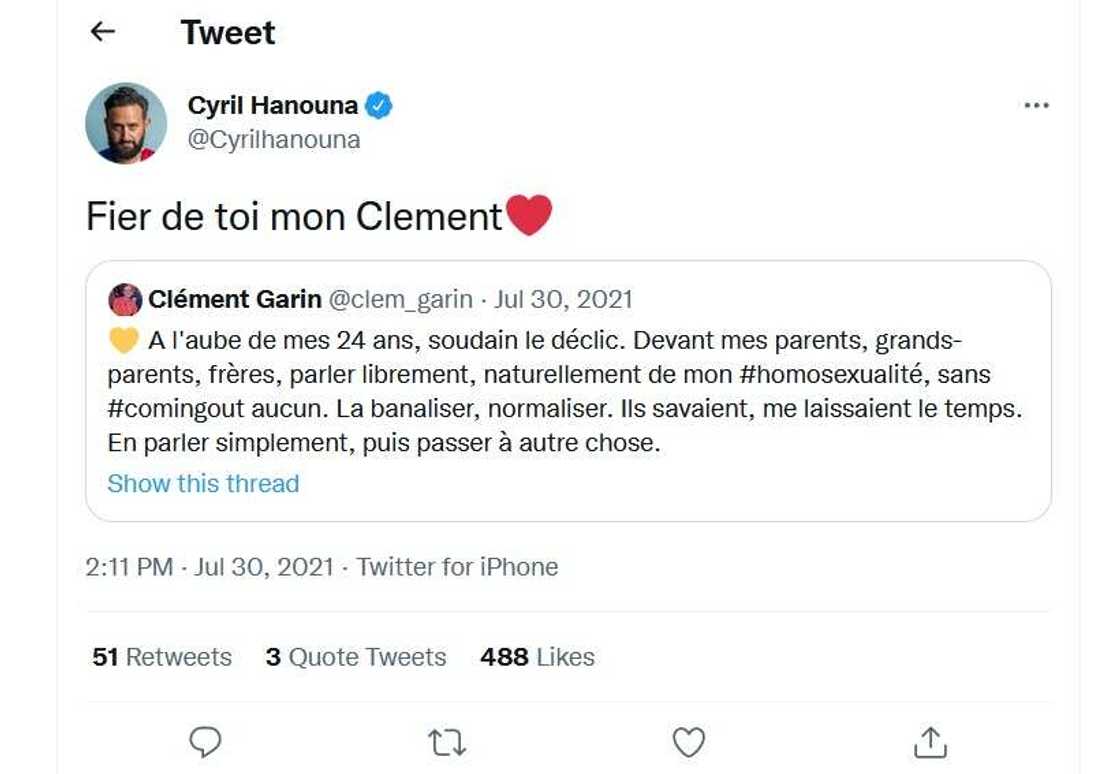Open the three-dot more options menu
This screenshot has width=1120, height=774.
[x=1036, y=106]
